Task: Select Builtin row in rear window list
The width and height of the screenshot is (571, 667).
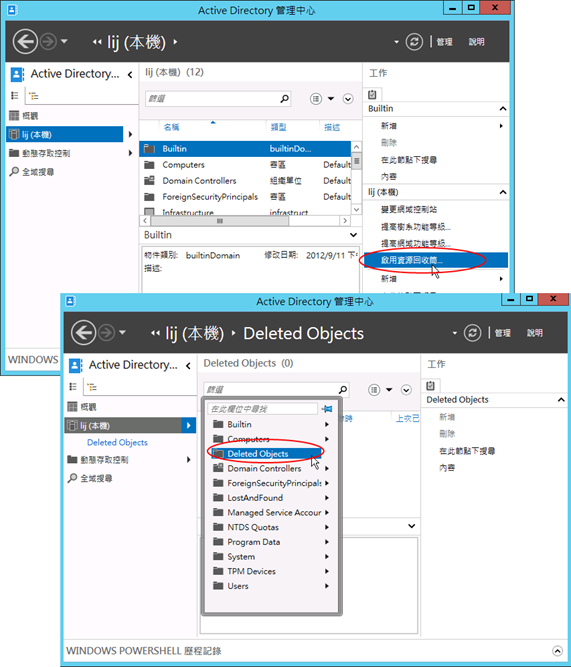Action: [x=245, y=148]
